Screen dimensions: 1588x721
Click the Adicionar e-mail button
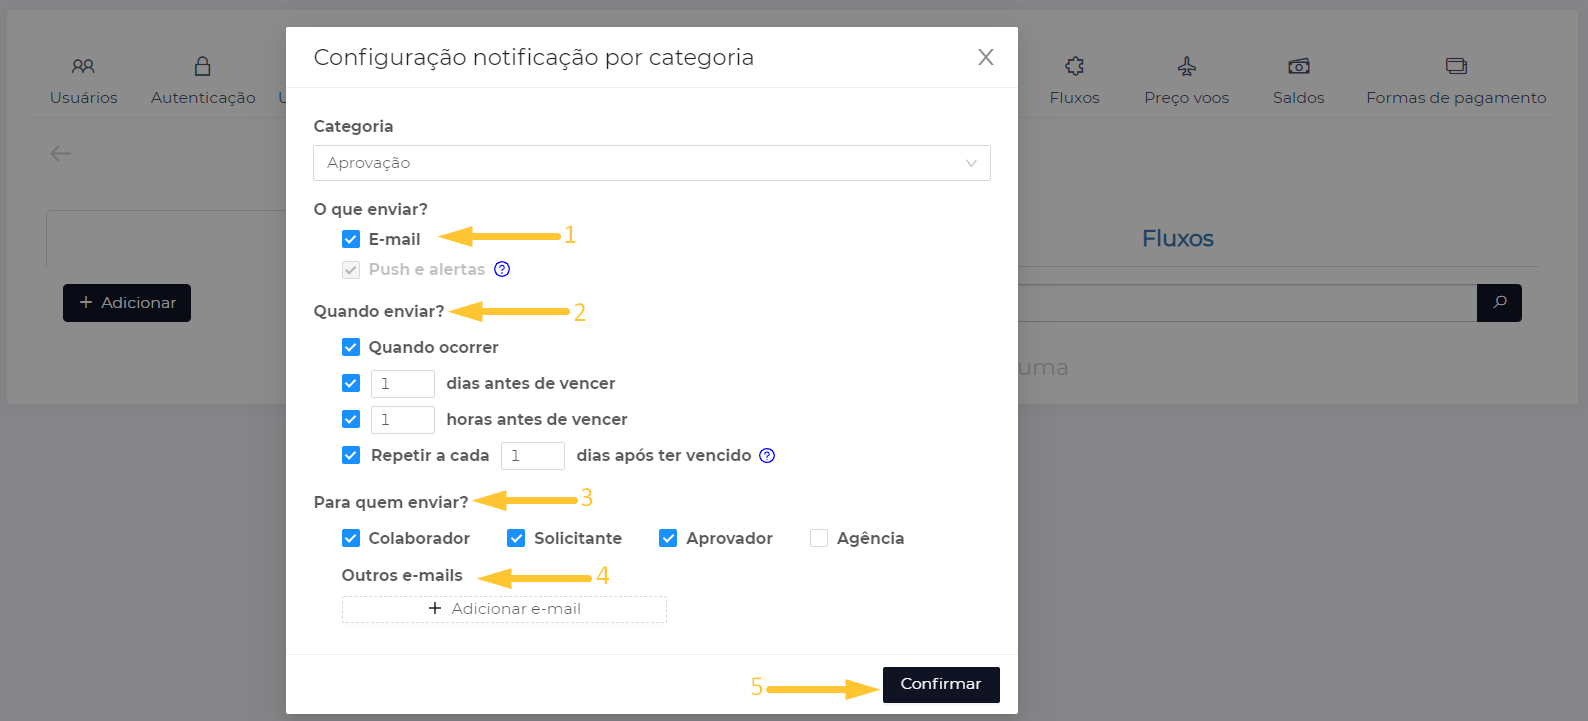[x=504, y=609]
